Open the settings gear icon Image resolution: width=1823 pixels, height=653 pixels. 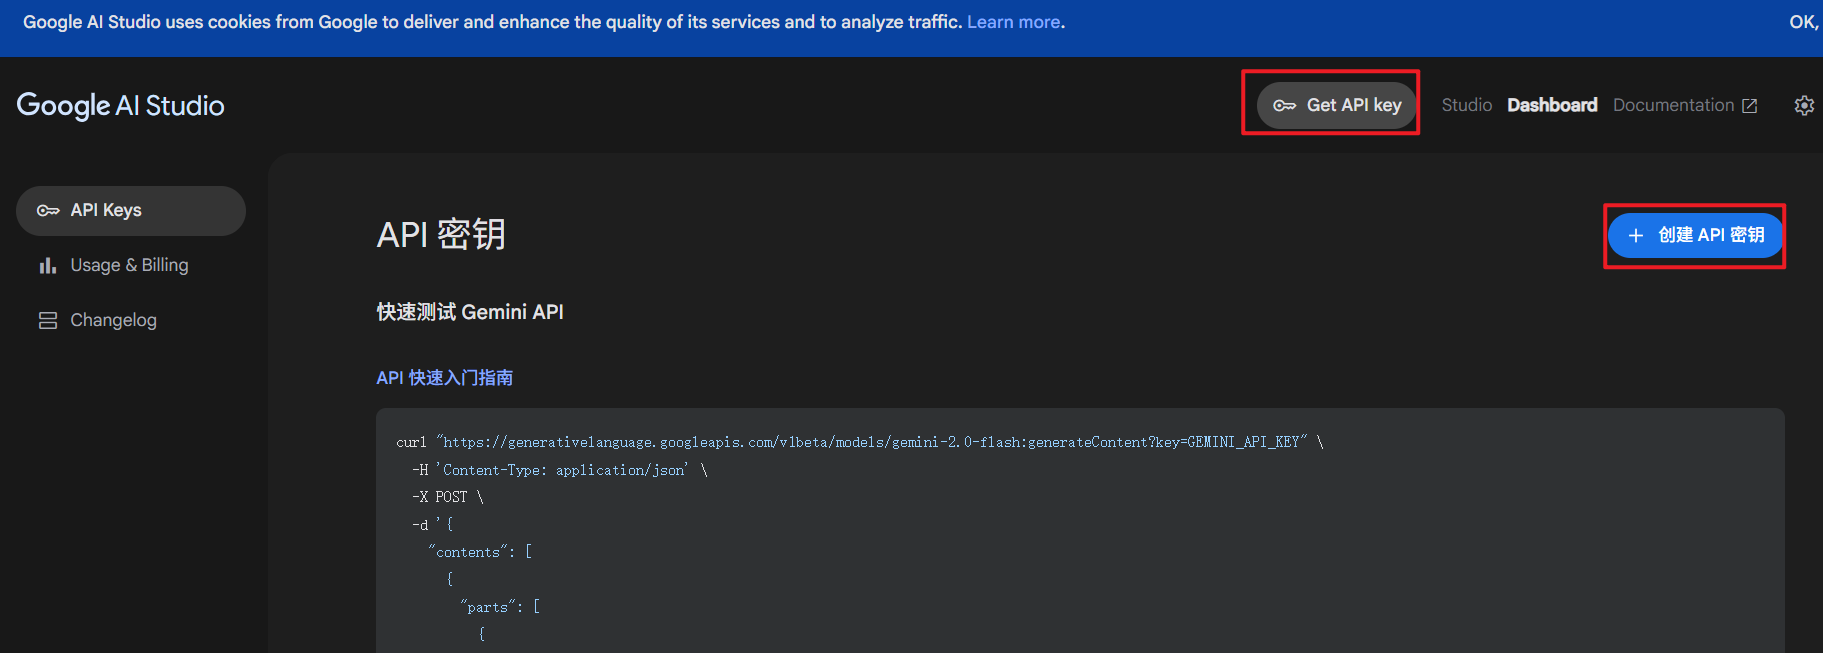click(1804, 105)
